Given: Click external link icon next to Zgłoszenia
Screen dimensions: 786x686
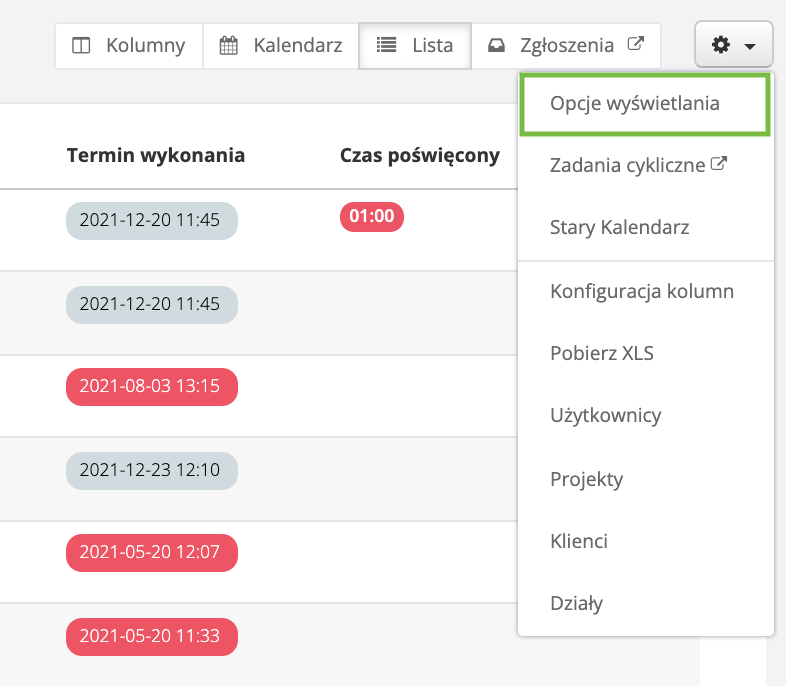Looking at the screenshot, I should [x=634, y=45].
